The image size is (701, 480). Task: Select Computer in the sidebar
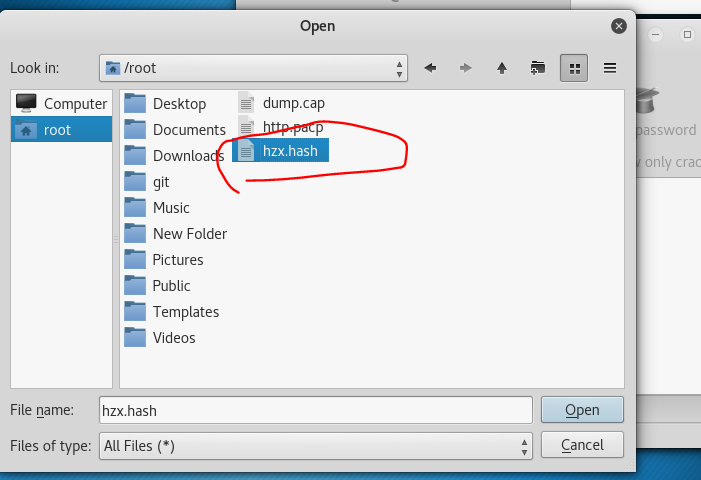tap(74, 104)
